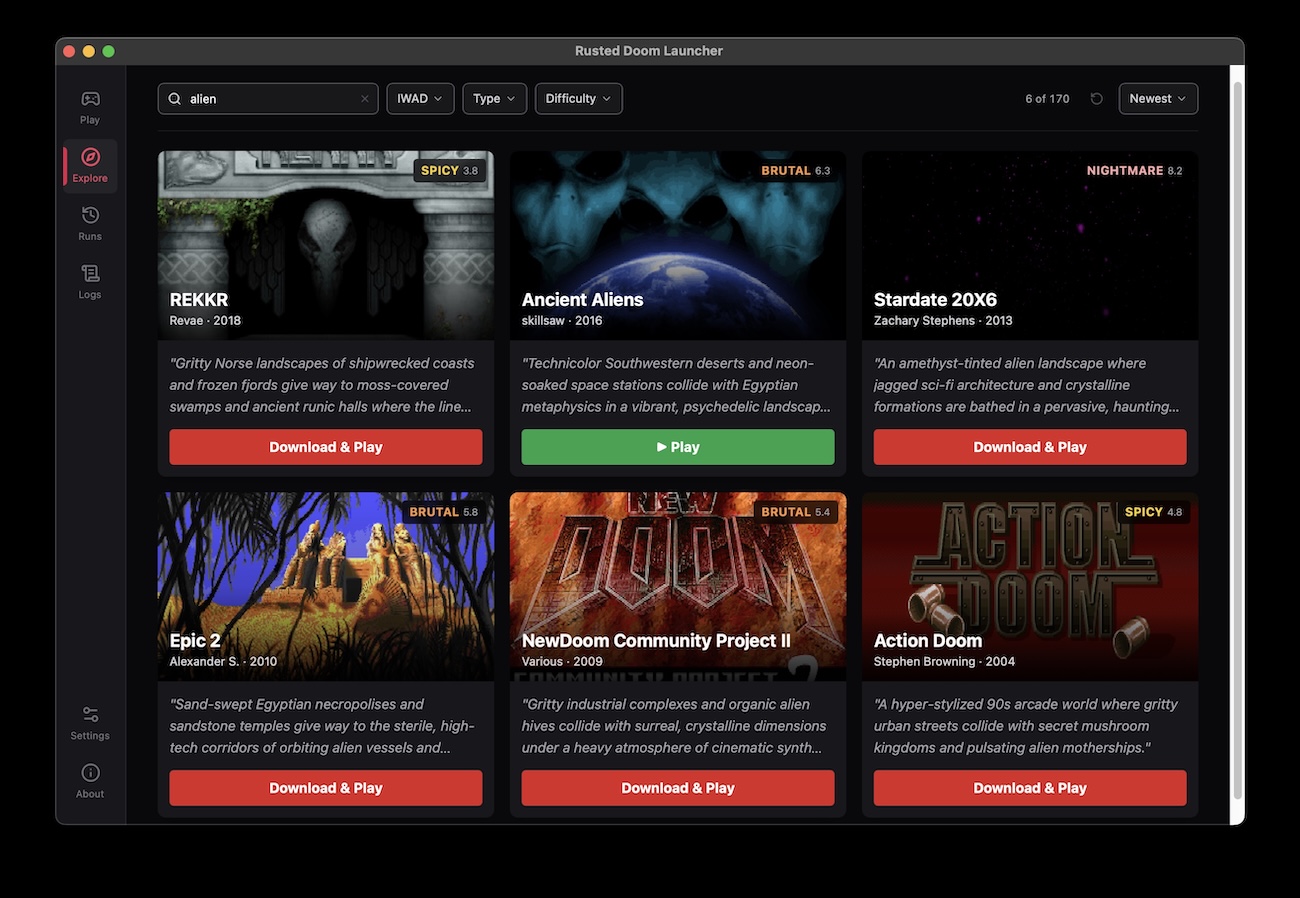Image resolution: width=1300 pixels, height=898 pixels.
Task: Open the REKKR cover thumbnail
Action: (326, 246)
